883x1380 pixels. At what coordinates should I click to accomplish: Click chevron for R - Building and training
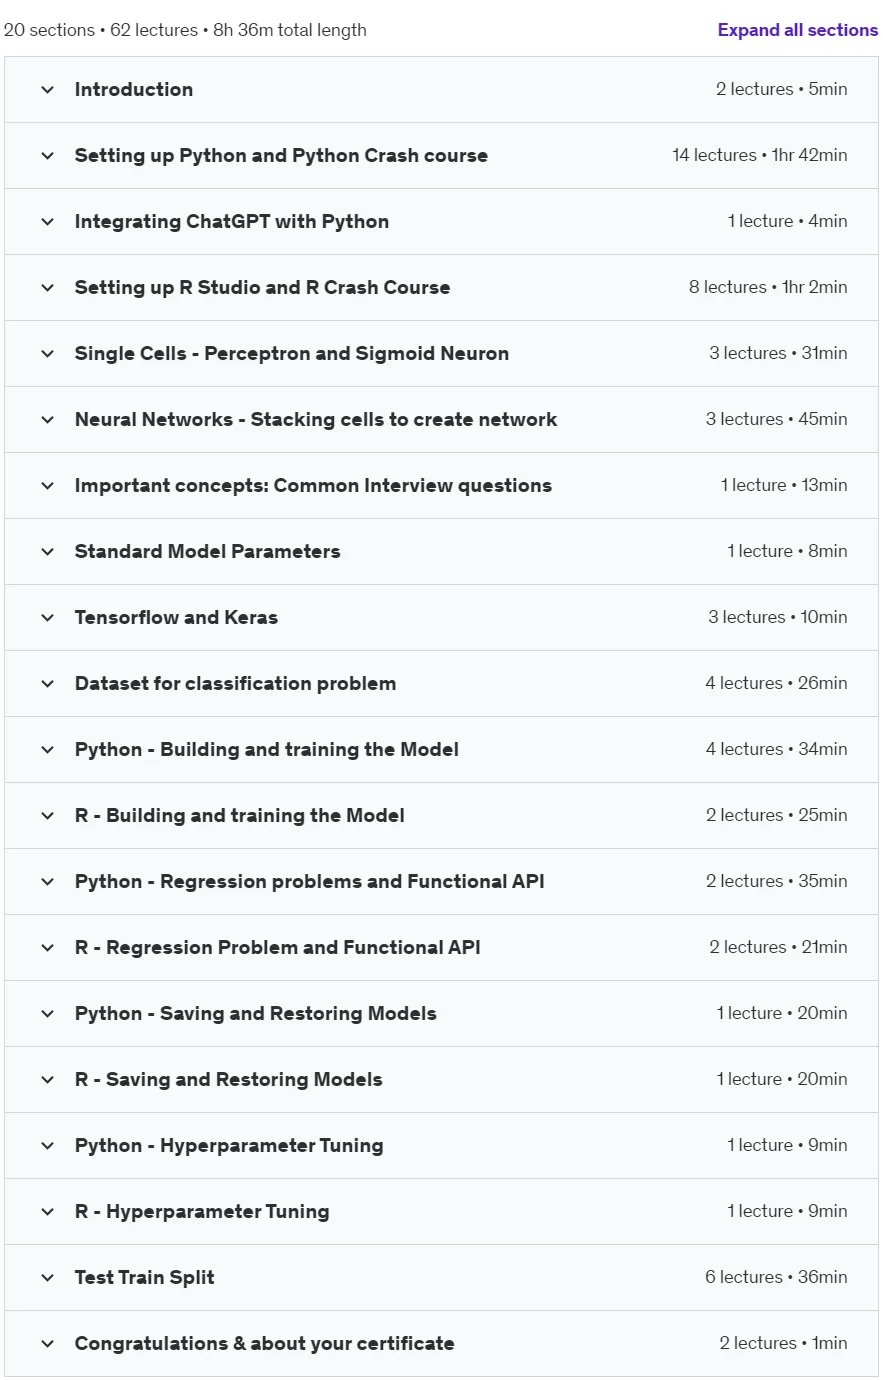point(47,816)
